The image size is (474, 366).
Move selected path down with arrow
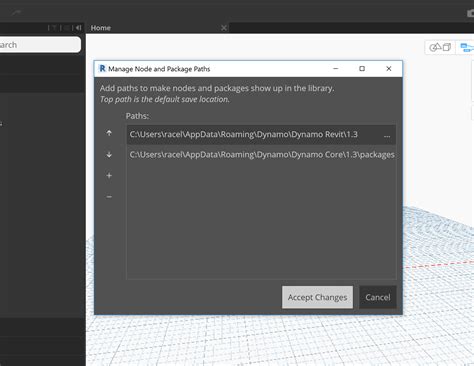(109, 155)
